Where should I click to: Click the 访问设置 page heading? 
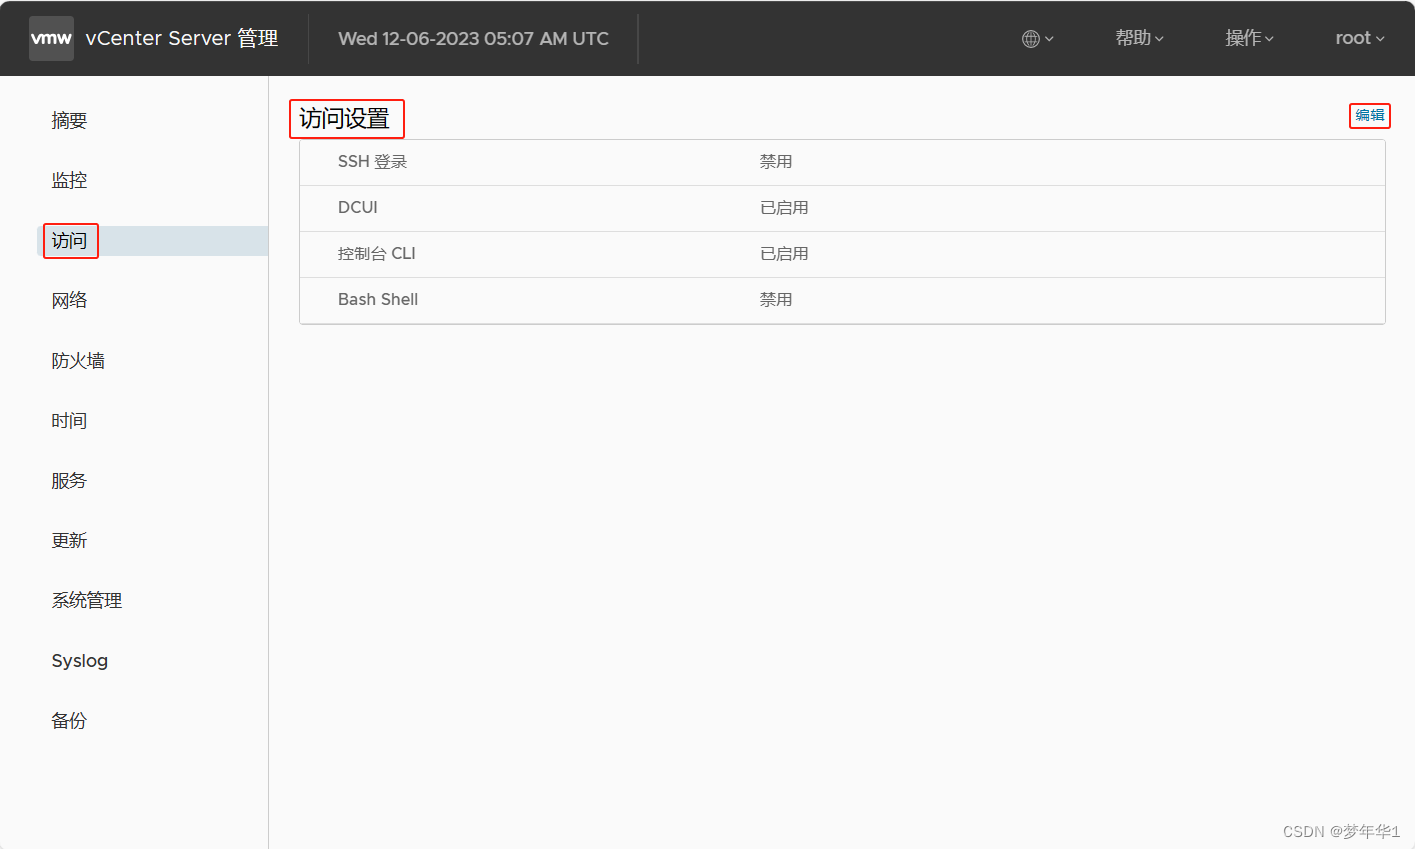point(345,119)
